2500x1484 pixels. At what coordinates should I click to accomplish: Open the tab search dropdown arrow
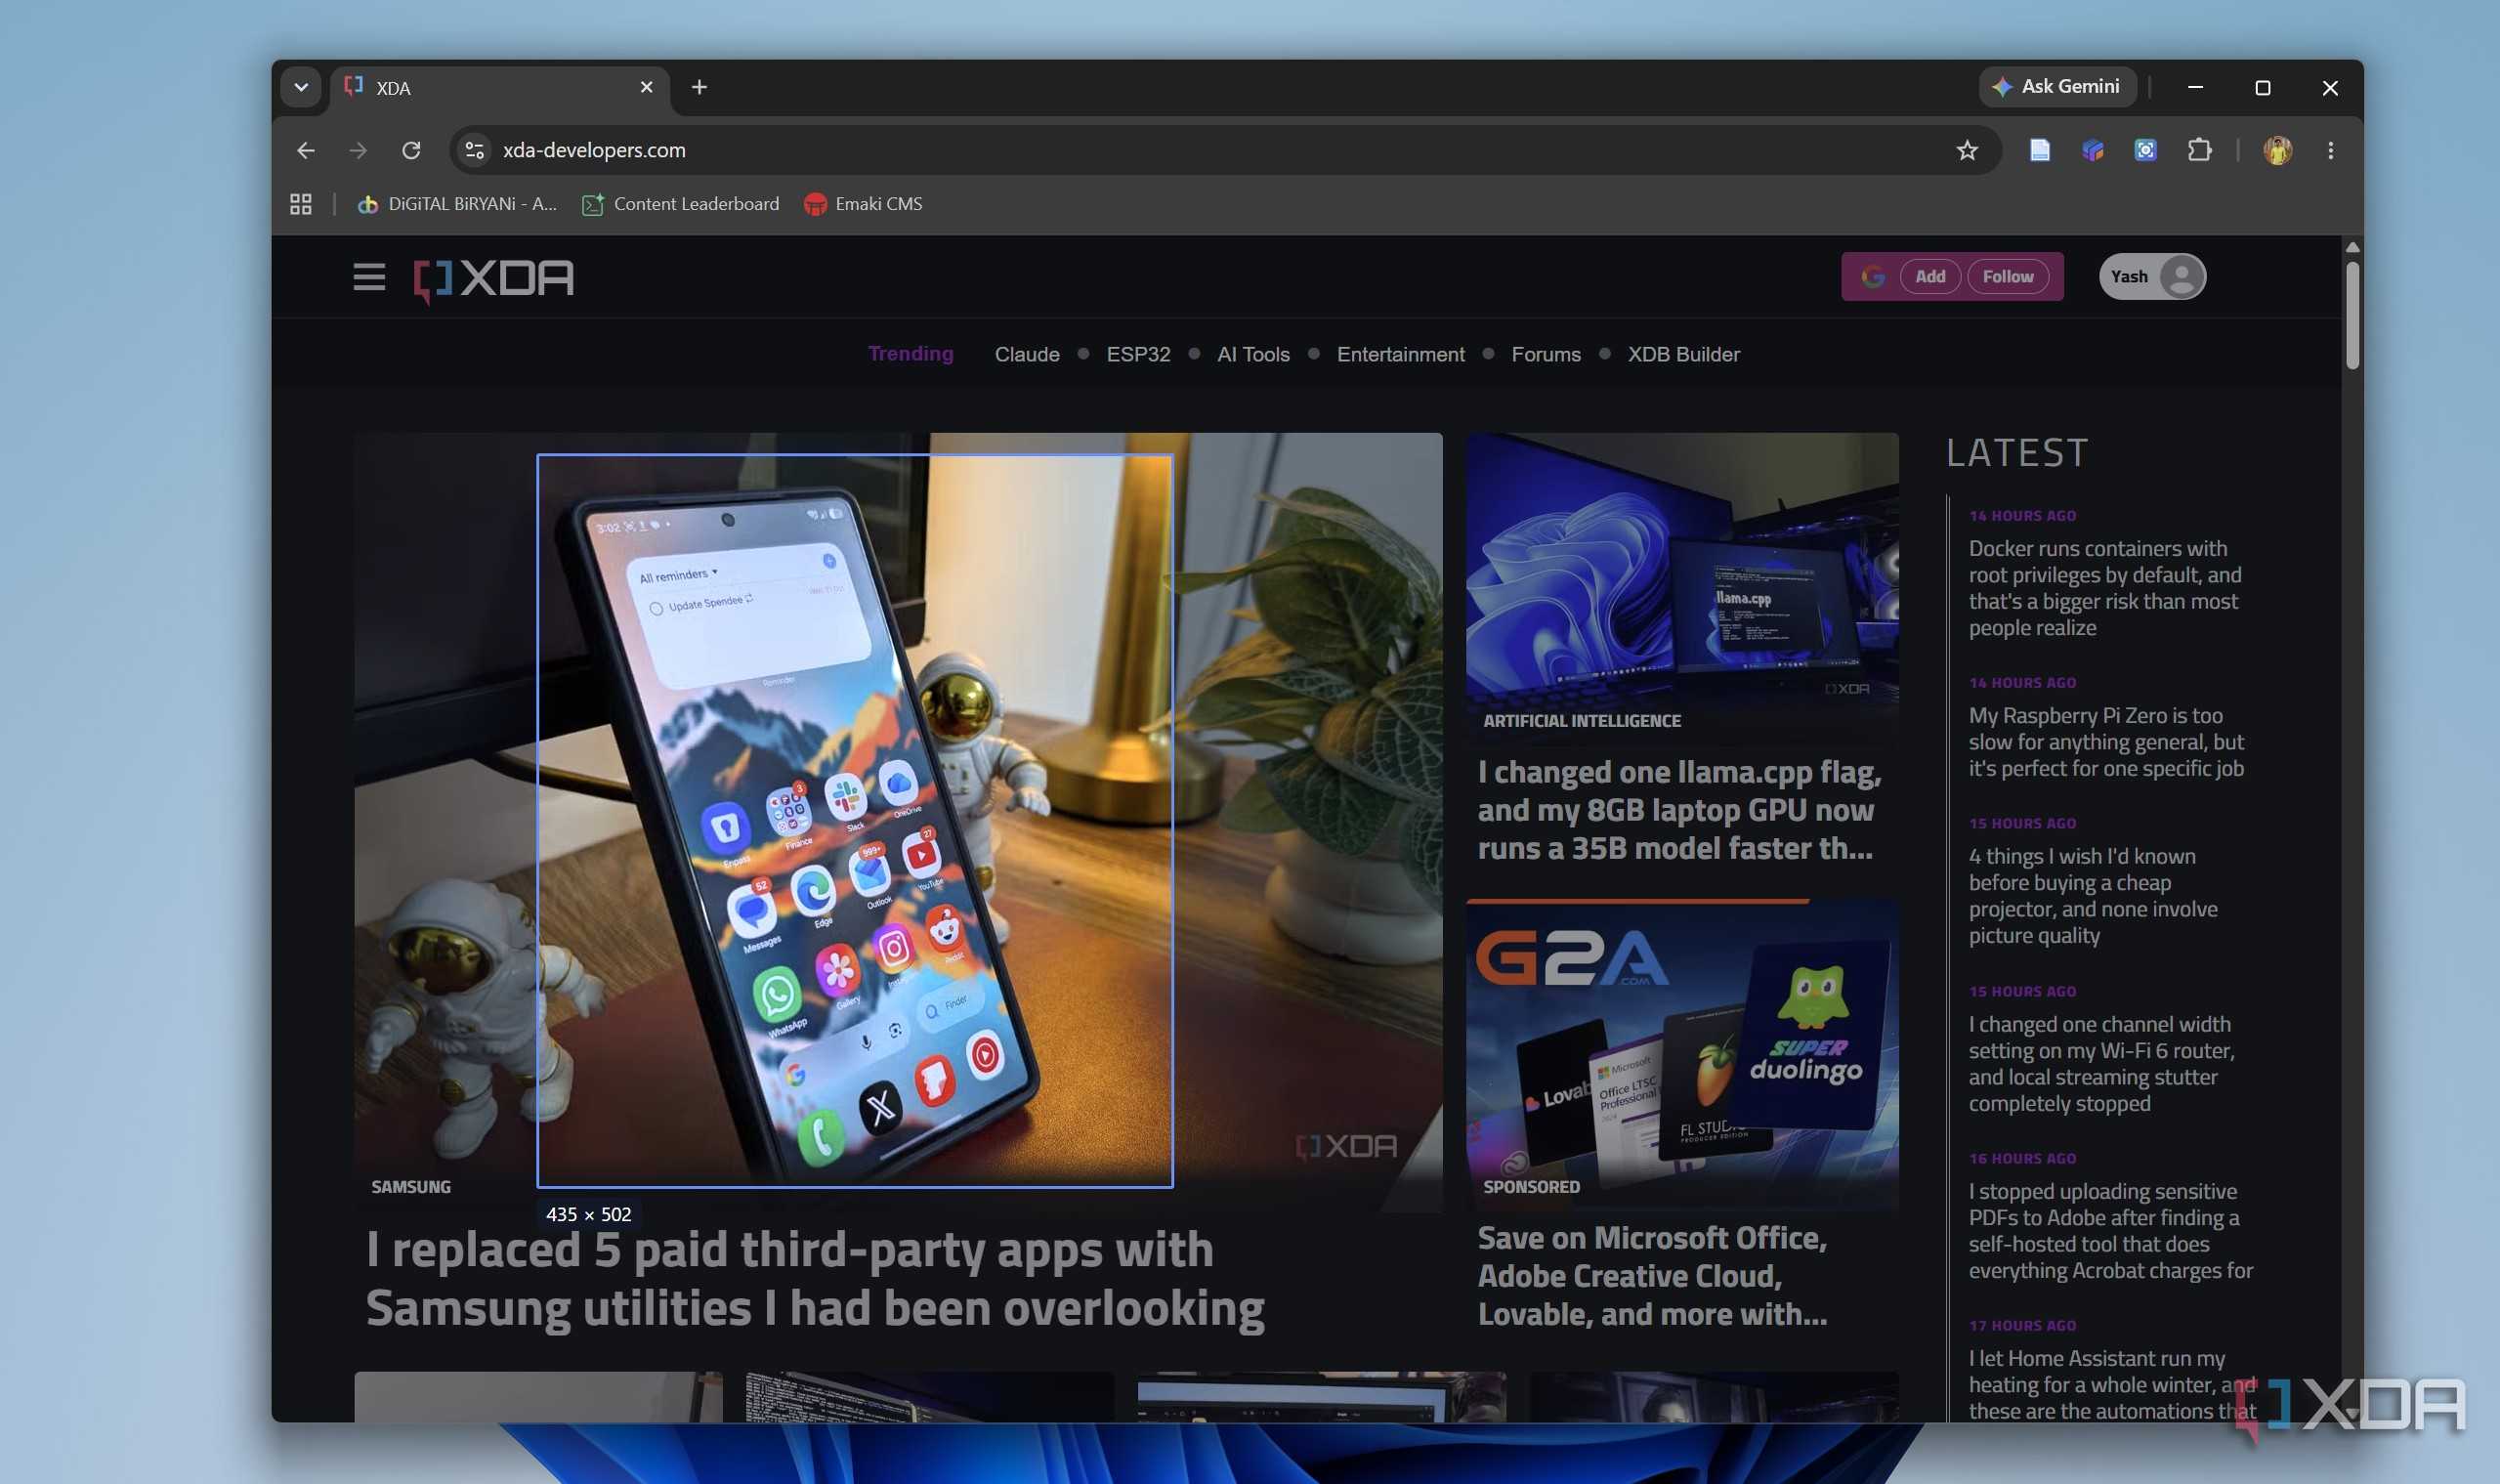301,87
